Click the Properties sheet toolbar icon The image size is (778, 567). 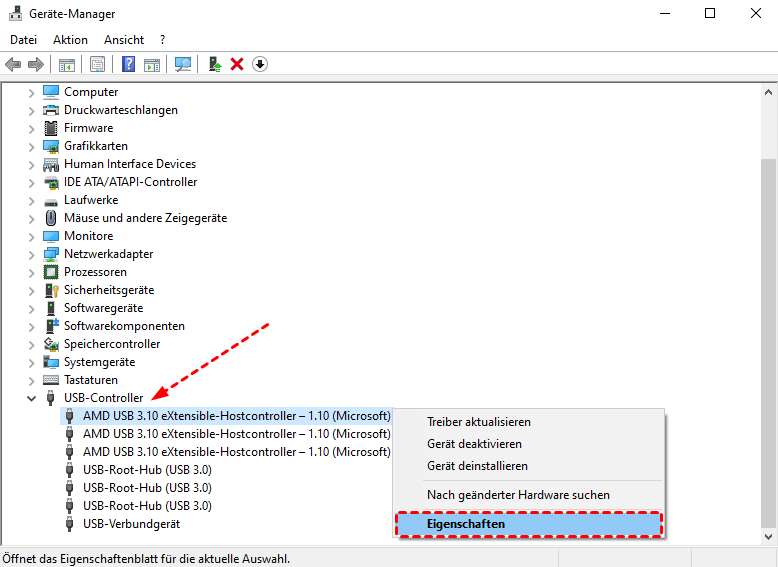point(97,64)
